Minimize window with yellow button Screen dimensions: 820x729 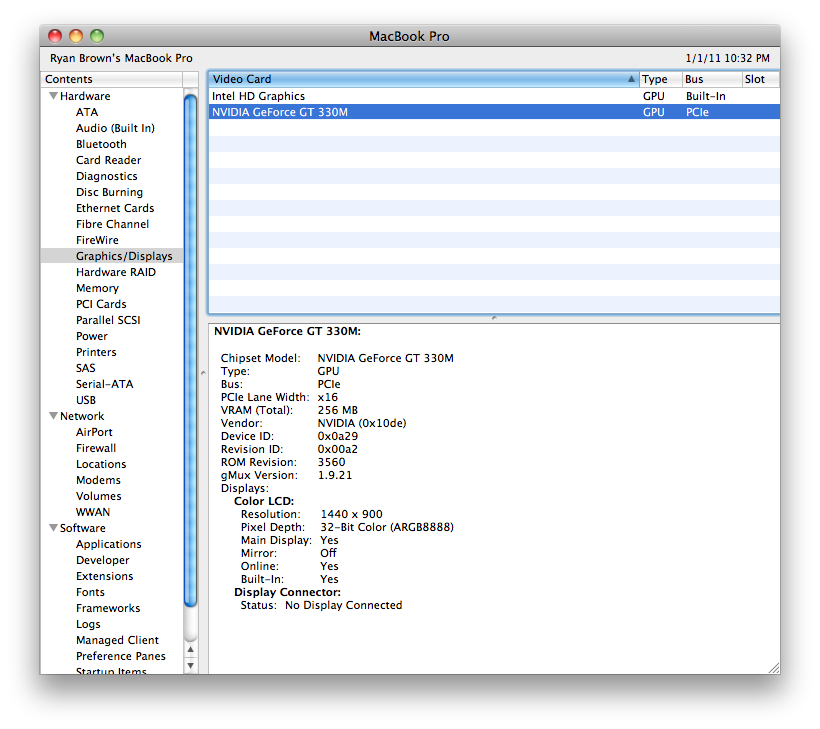tap(76, 36)
